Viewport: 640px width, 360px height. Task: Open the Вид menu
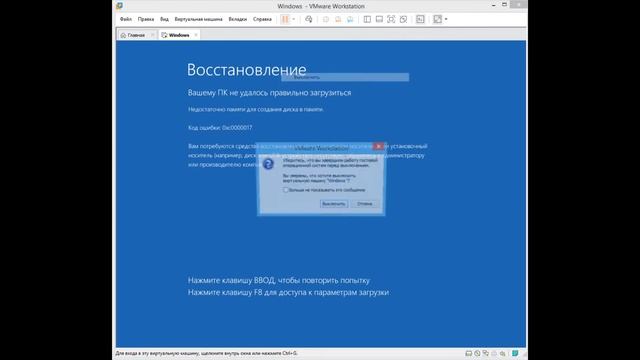164,19
